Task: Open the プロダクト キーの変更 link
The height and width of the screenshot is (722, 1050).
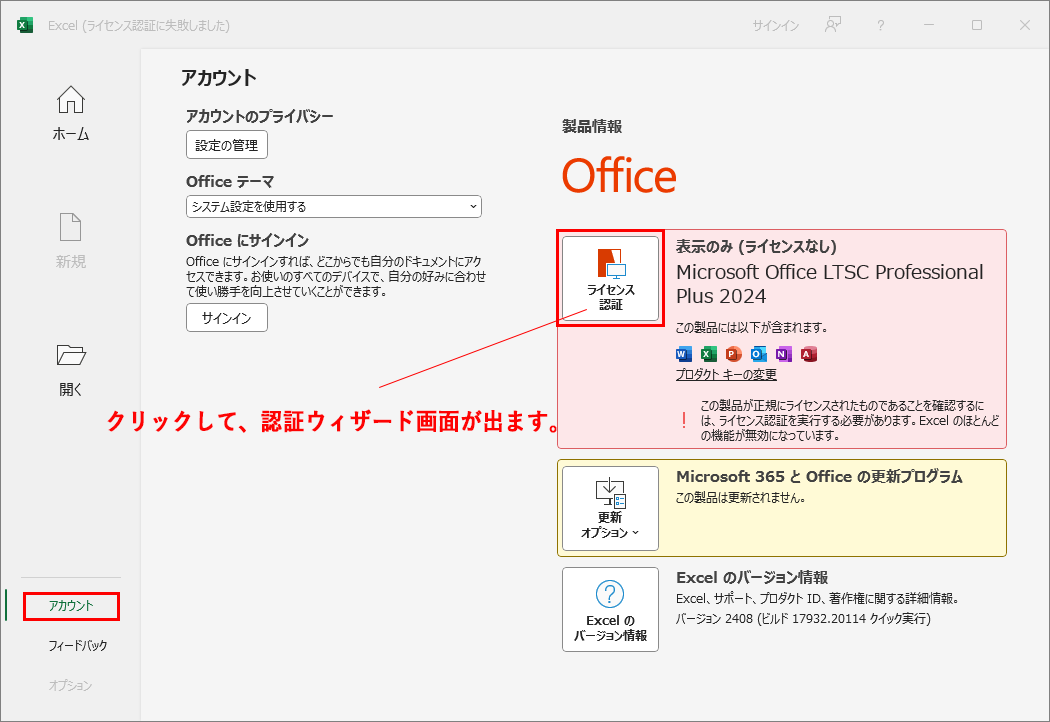Action: click(x=726, y=374)
